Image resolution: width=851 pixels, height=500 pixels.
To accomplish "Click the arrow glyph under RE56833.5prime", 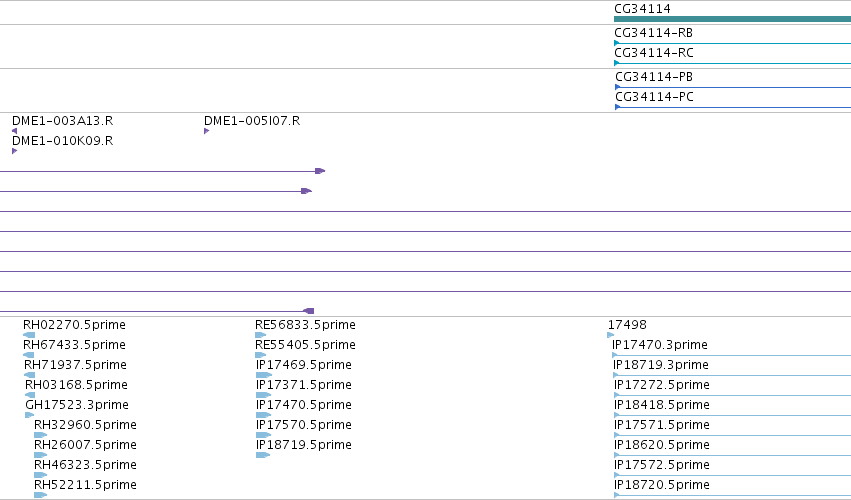I will 261,335.
